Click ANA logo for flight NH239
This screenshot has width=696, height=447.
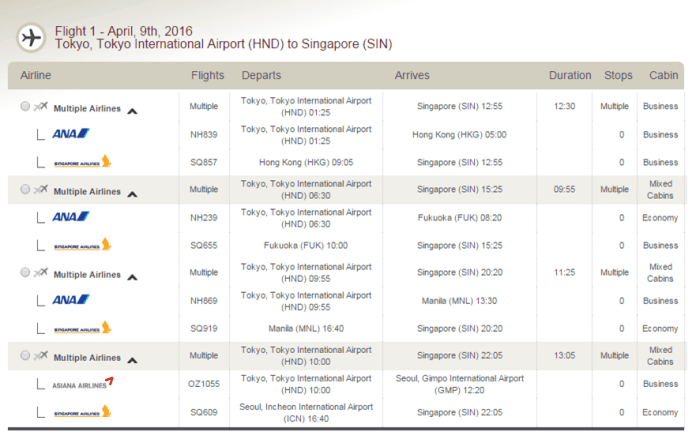pyautogui.click(x=71, y=217)
